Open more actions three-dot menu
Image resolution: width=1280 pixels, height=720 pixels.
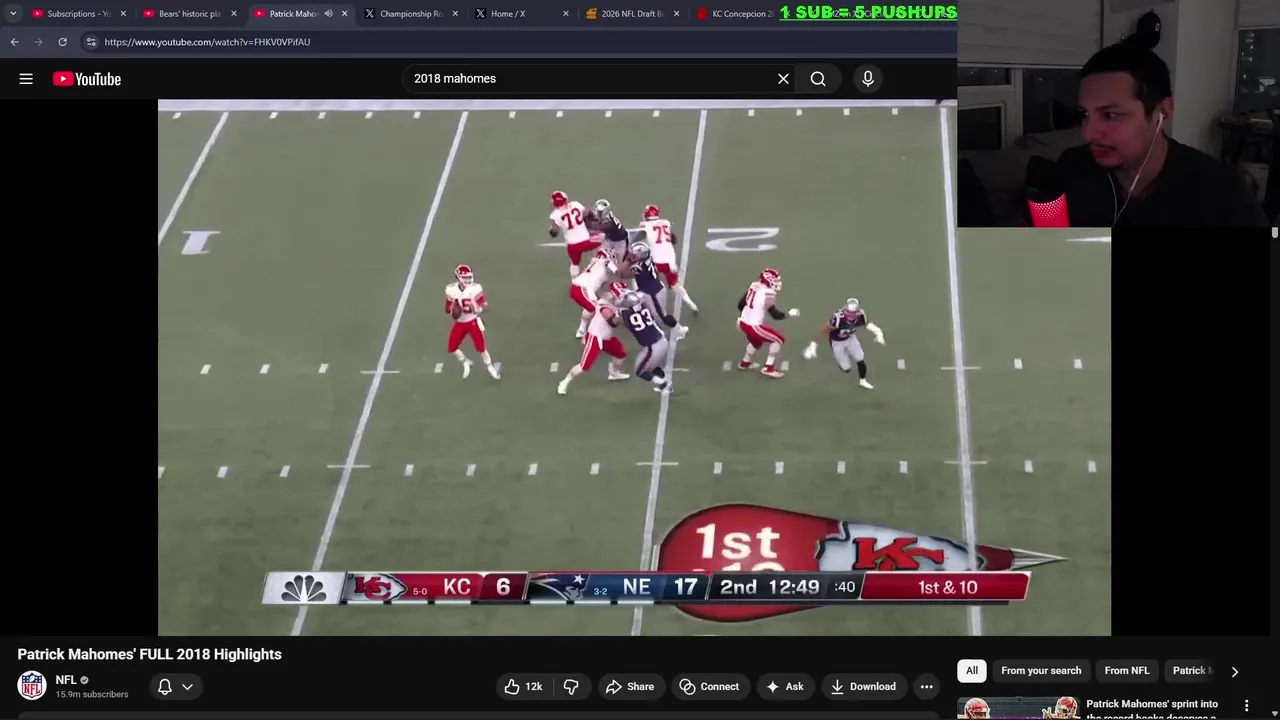pyautogui.click(x=927, y=686)
